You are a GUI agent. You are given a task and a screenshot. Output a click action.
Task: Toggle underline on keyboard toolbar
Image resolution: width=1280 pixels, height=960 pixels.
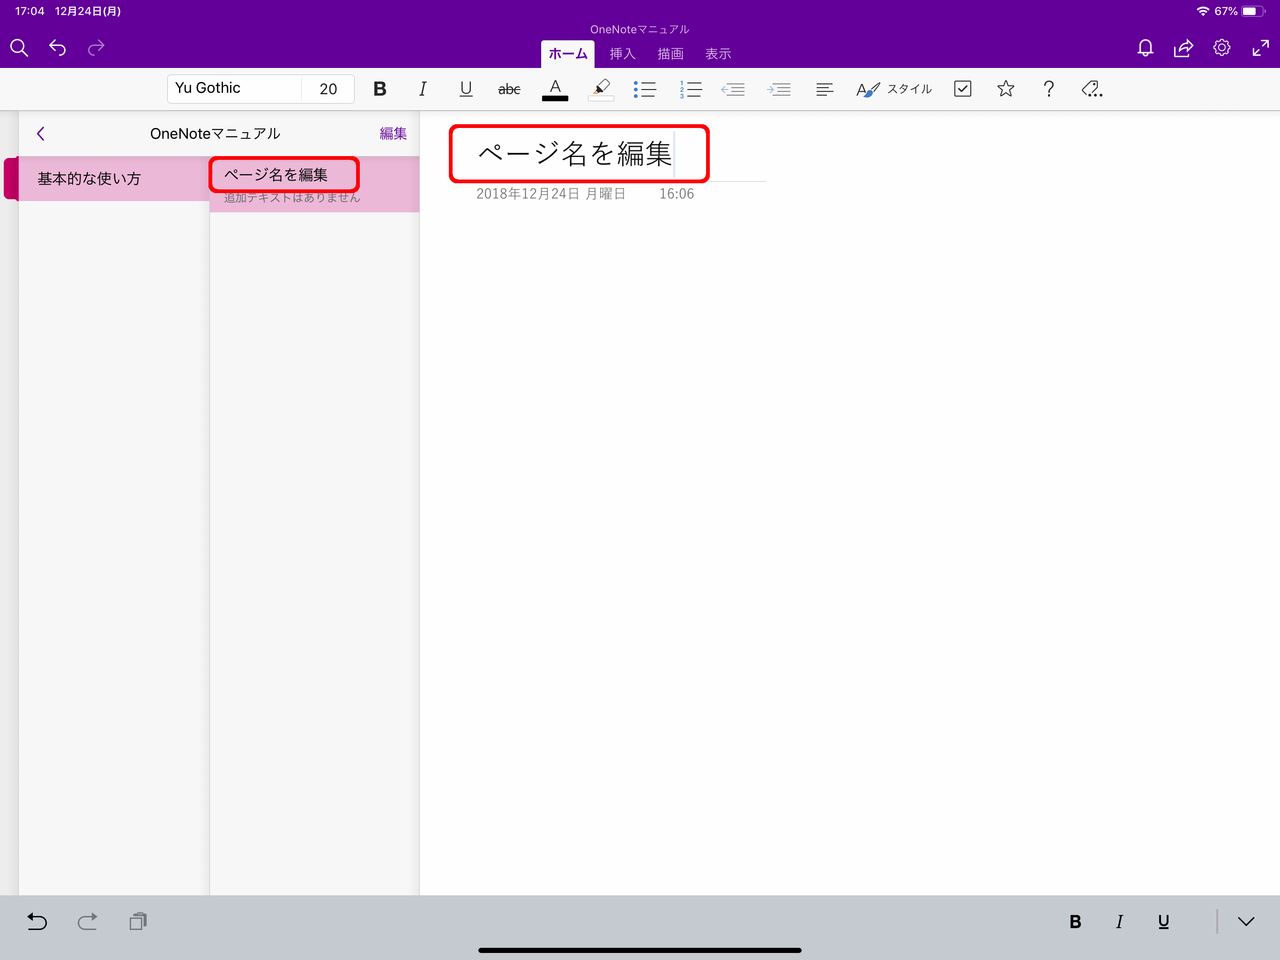[x=1163, y=922]
